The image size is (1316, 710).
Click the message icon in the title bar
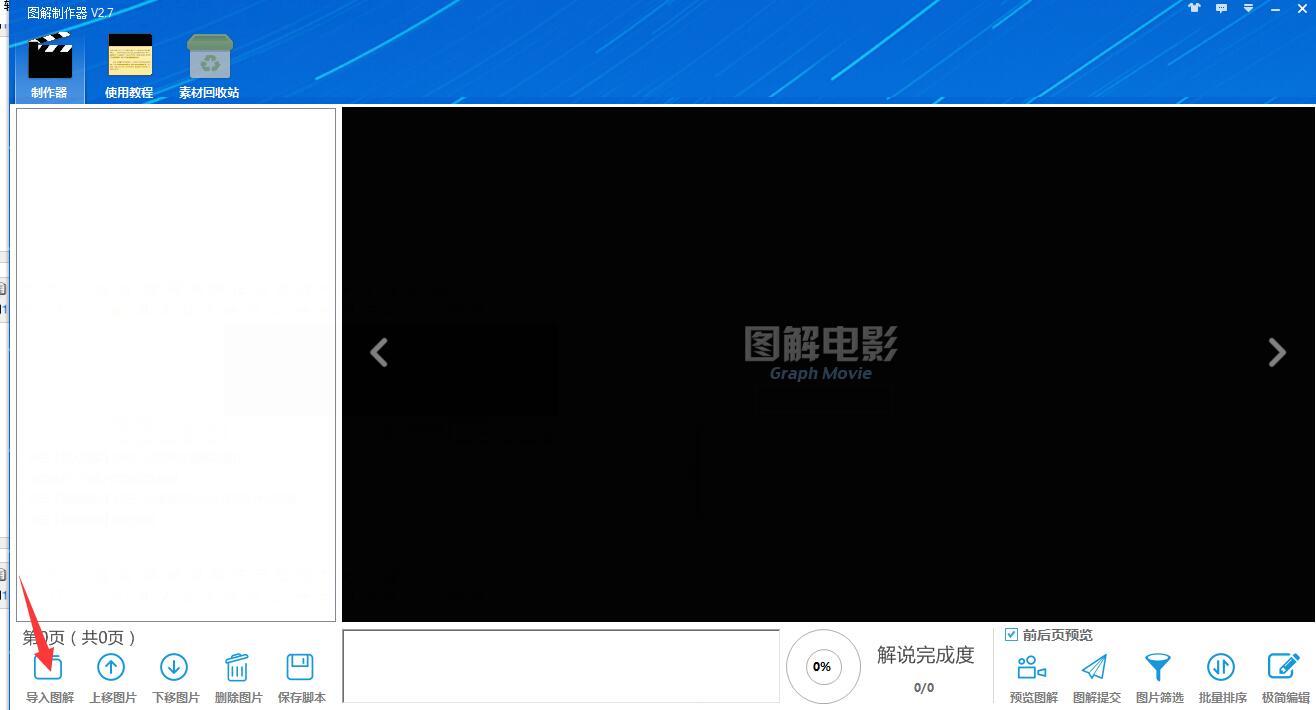pos(1221,8)
